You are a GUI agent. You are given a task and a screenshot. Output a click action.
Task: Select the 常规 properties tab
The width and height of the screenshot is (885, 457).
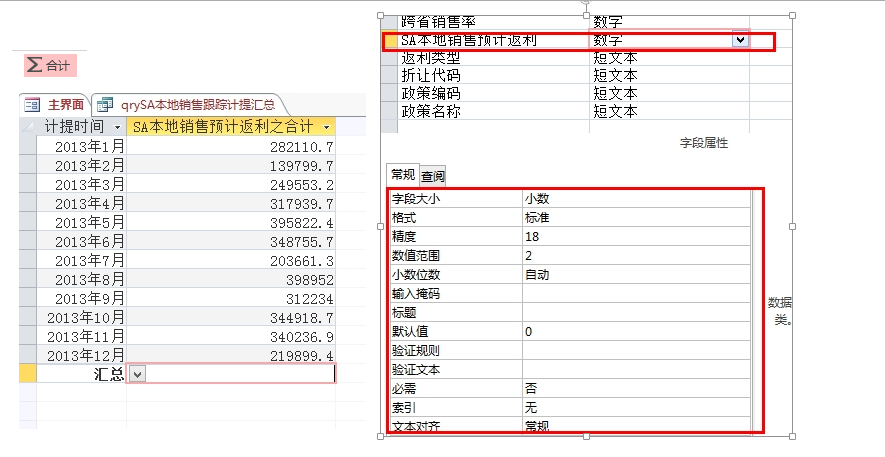(x=403, y=175)
